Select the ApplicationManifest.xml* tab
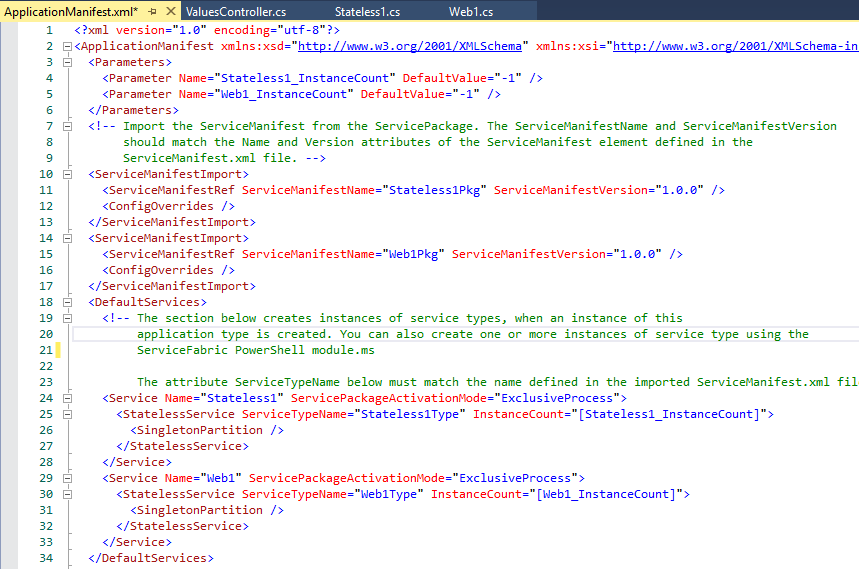The width and height of the screenshot is (859, 569). pos(71,12)
